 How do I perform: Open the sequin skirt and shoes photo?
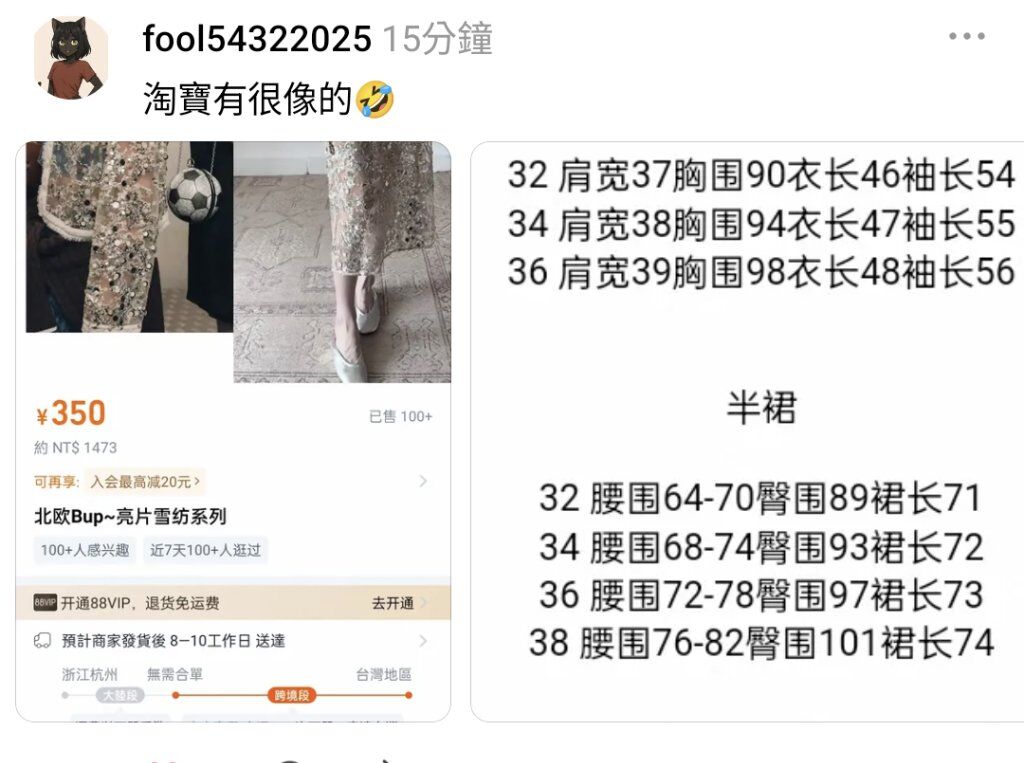tap(342, 262)
